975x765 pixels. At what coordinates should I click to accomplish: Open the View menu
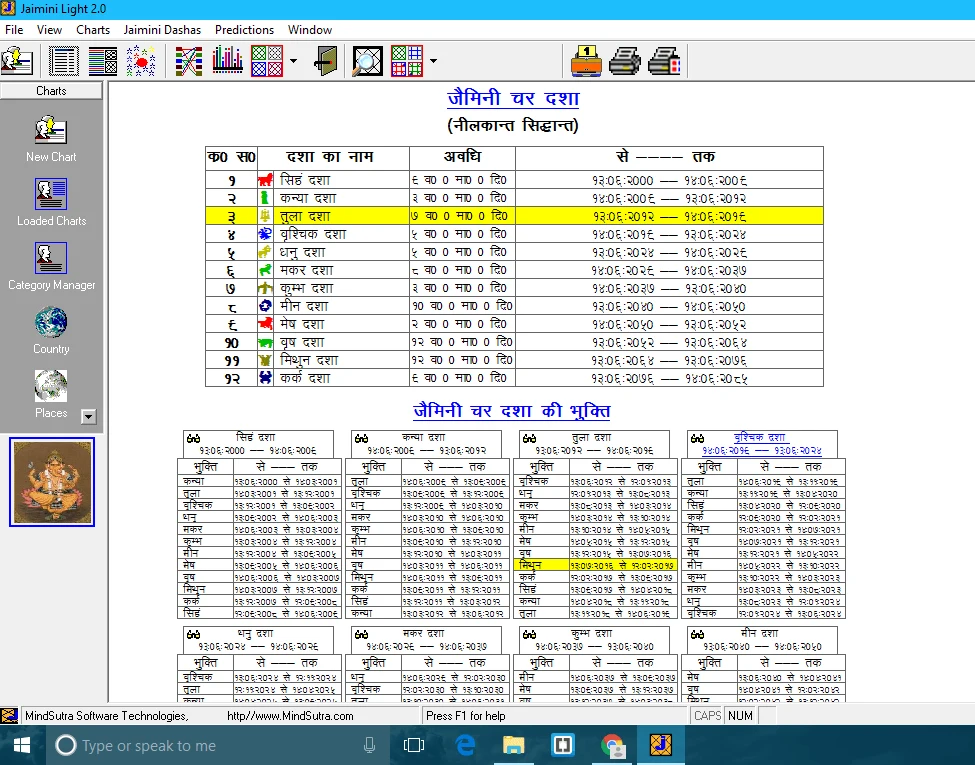pos(49,30)
